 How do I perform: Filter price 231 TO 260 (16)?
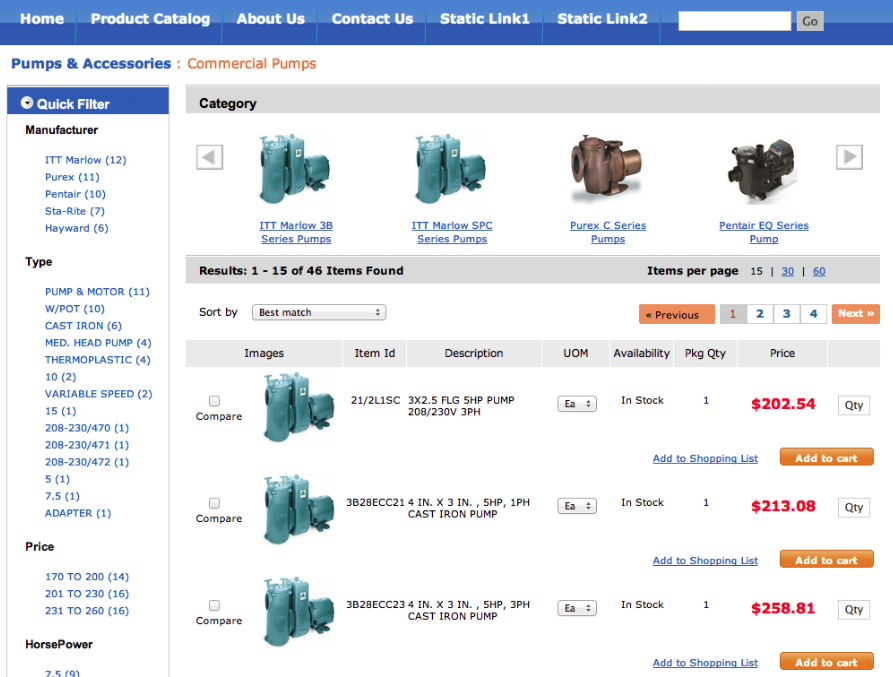(x=87, y=611)
